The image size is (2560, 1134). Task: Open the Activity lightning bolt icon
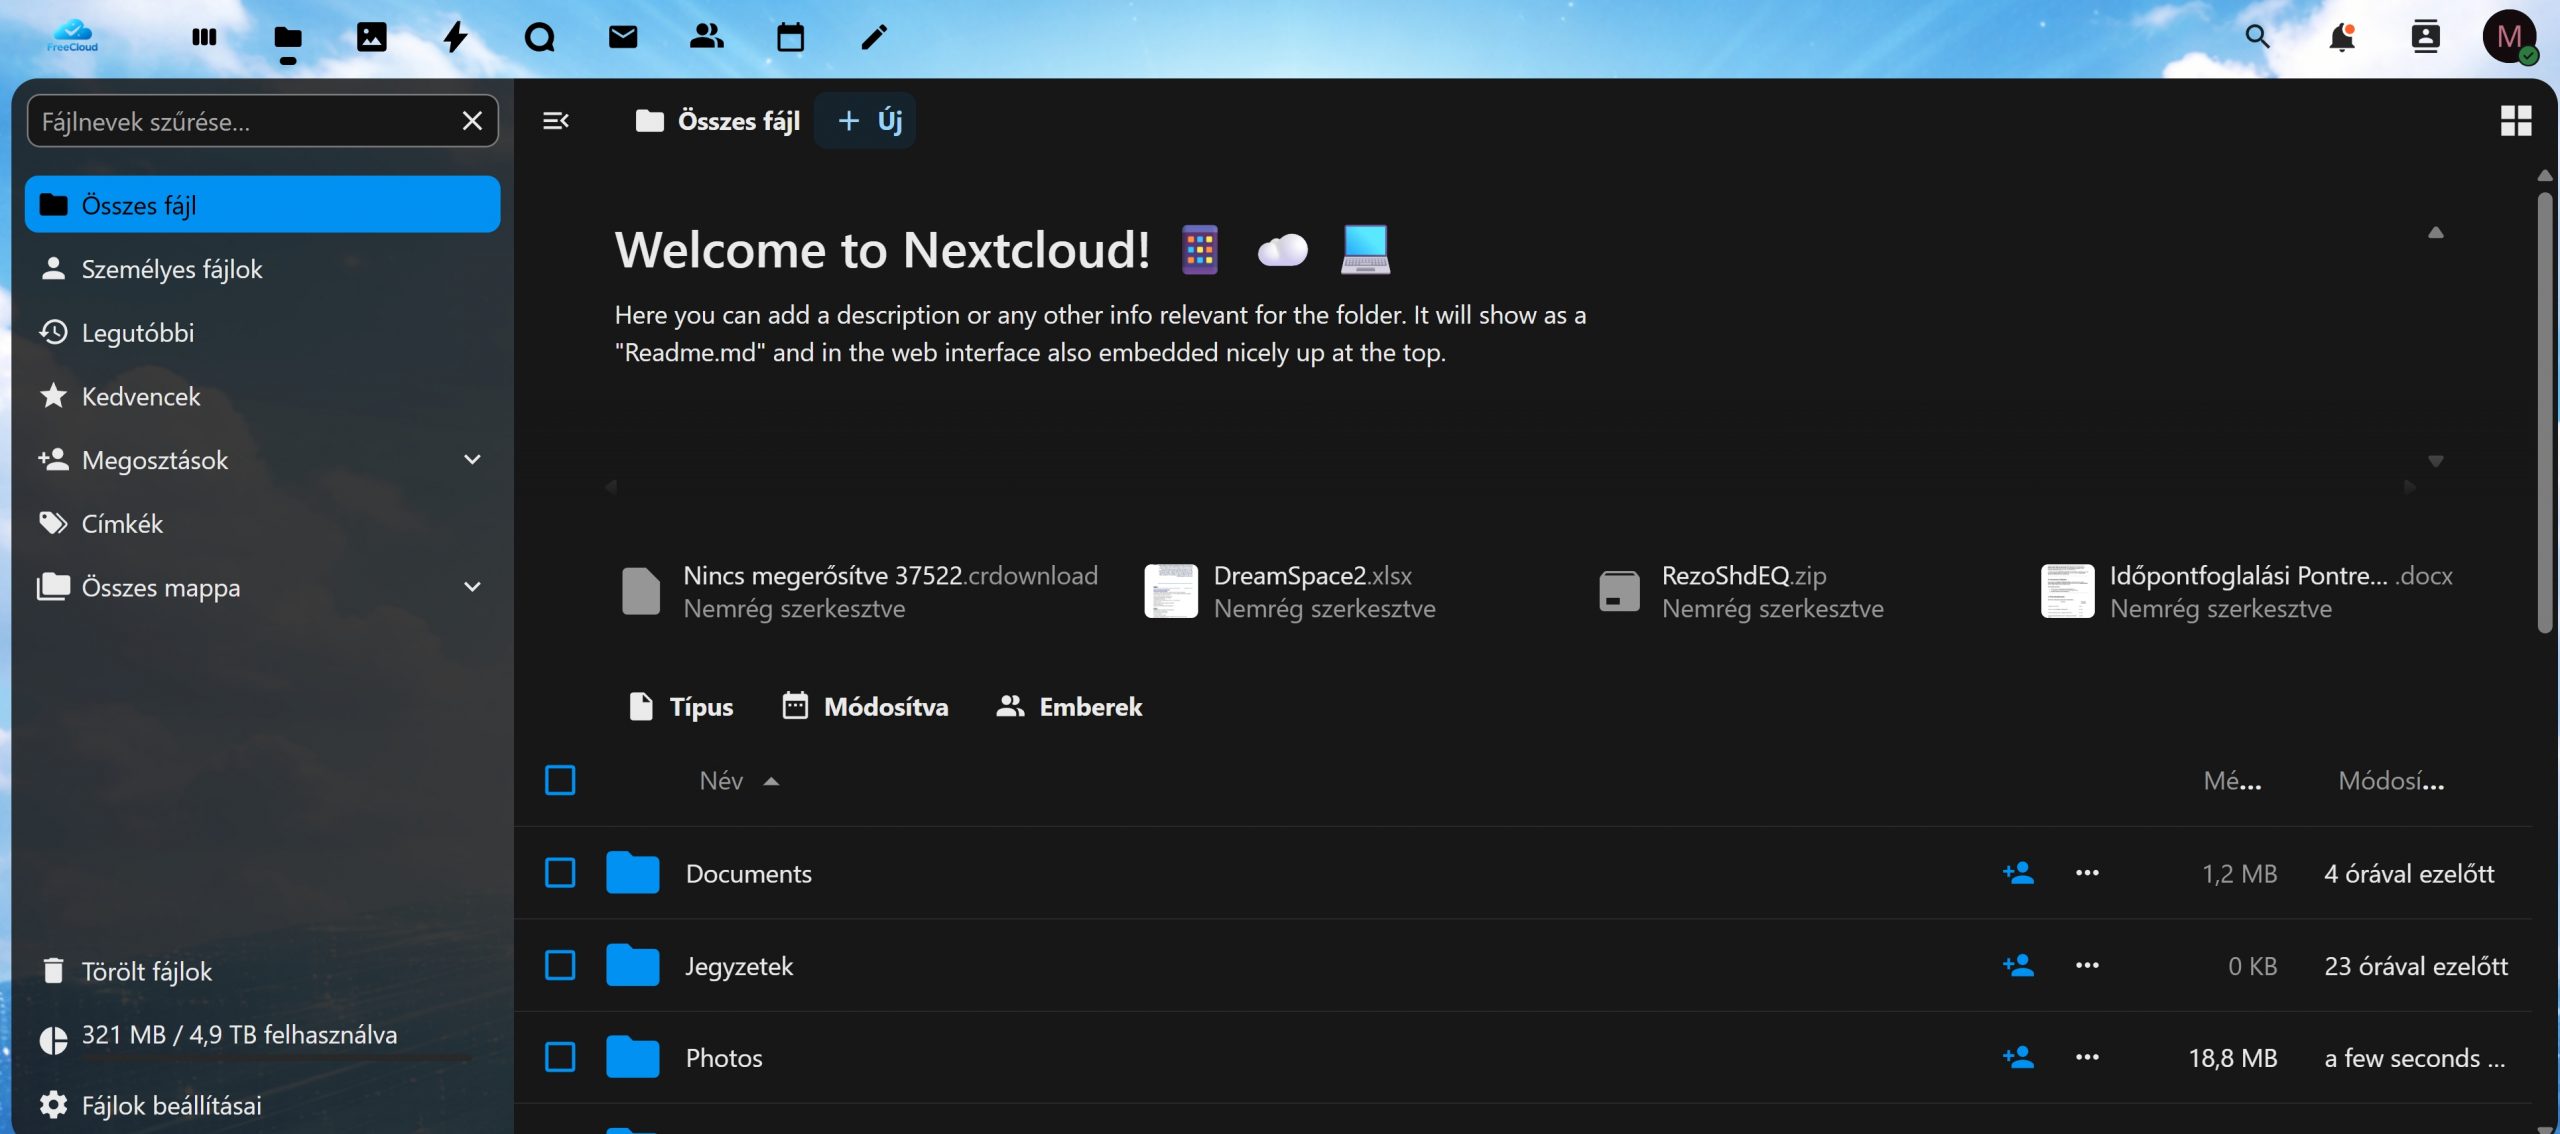pyautogui.click(x=455, y=38)
